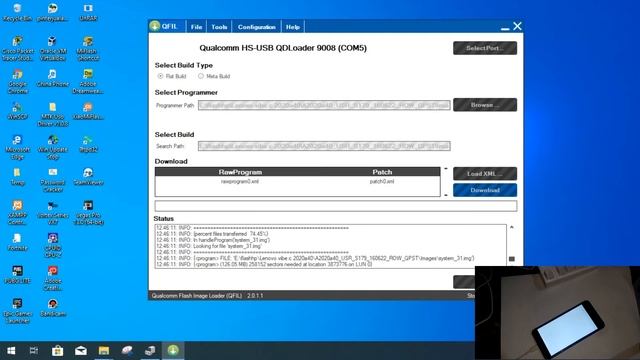Open the Tools menu
This screenshot has height=360, width=640.
(x=219, y=27)
